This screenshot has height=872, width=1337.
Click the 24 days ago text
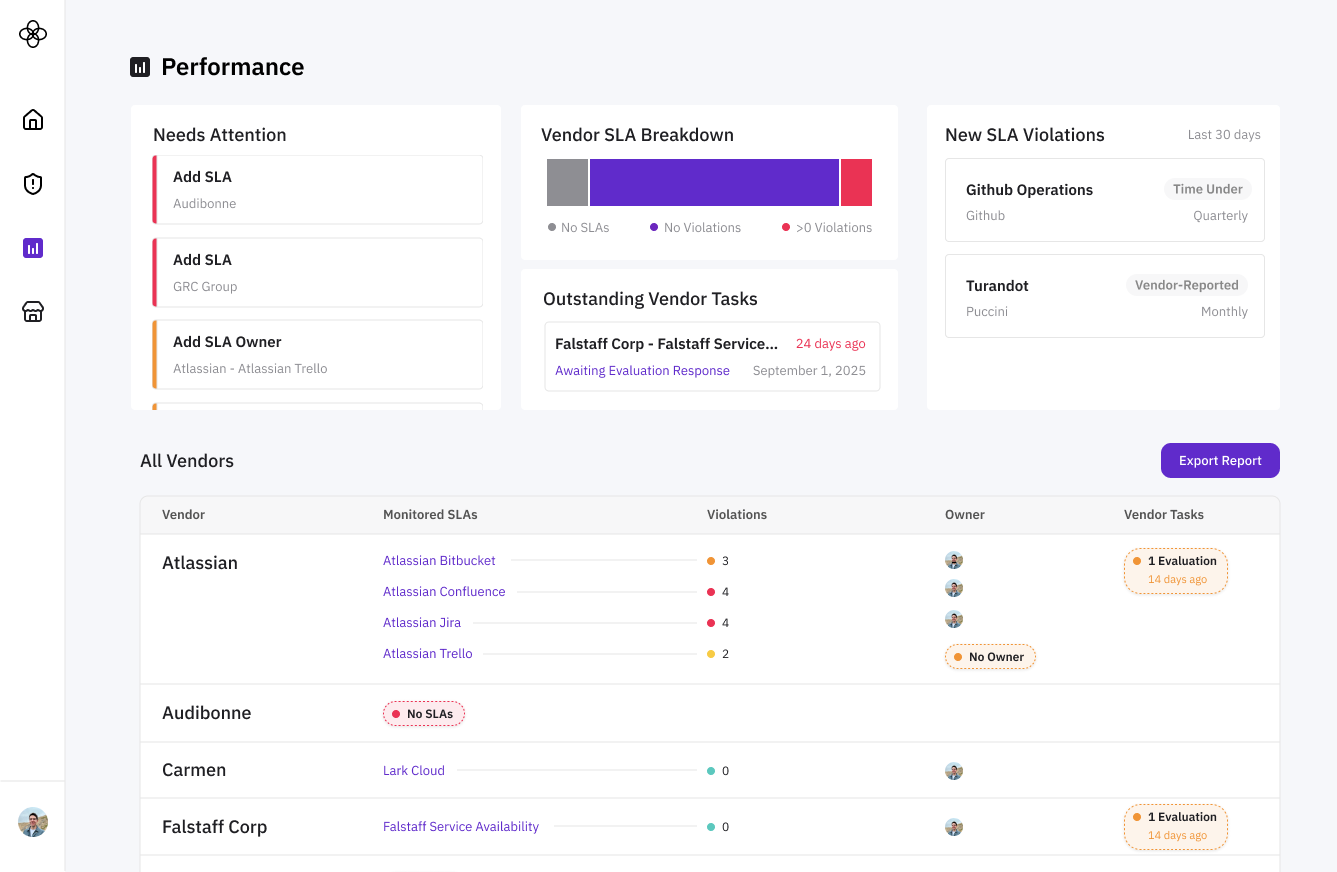pyautogui.click(x=831, y=343)
